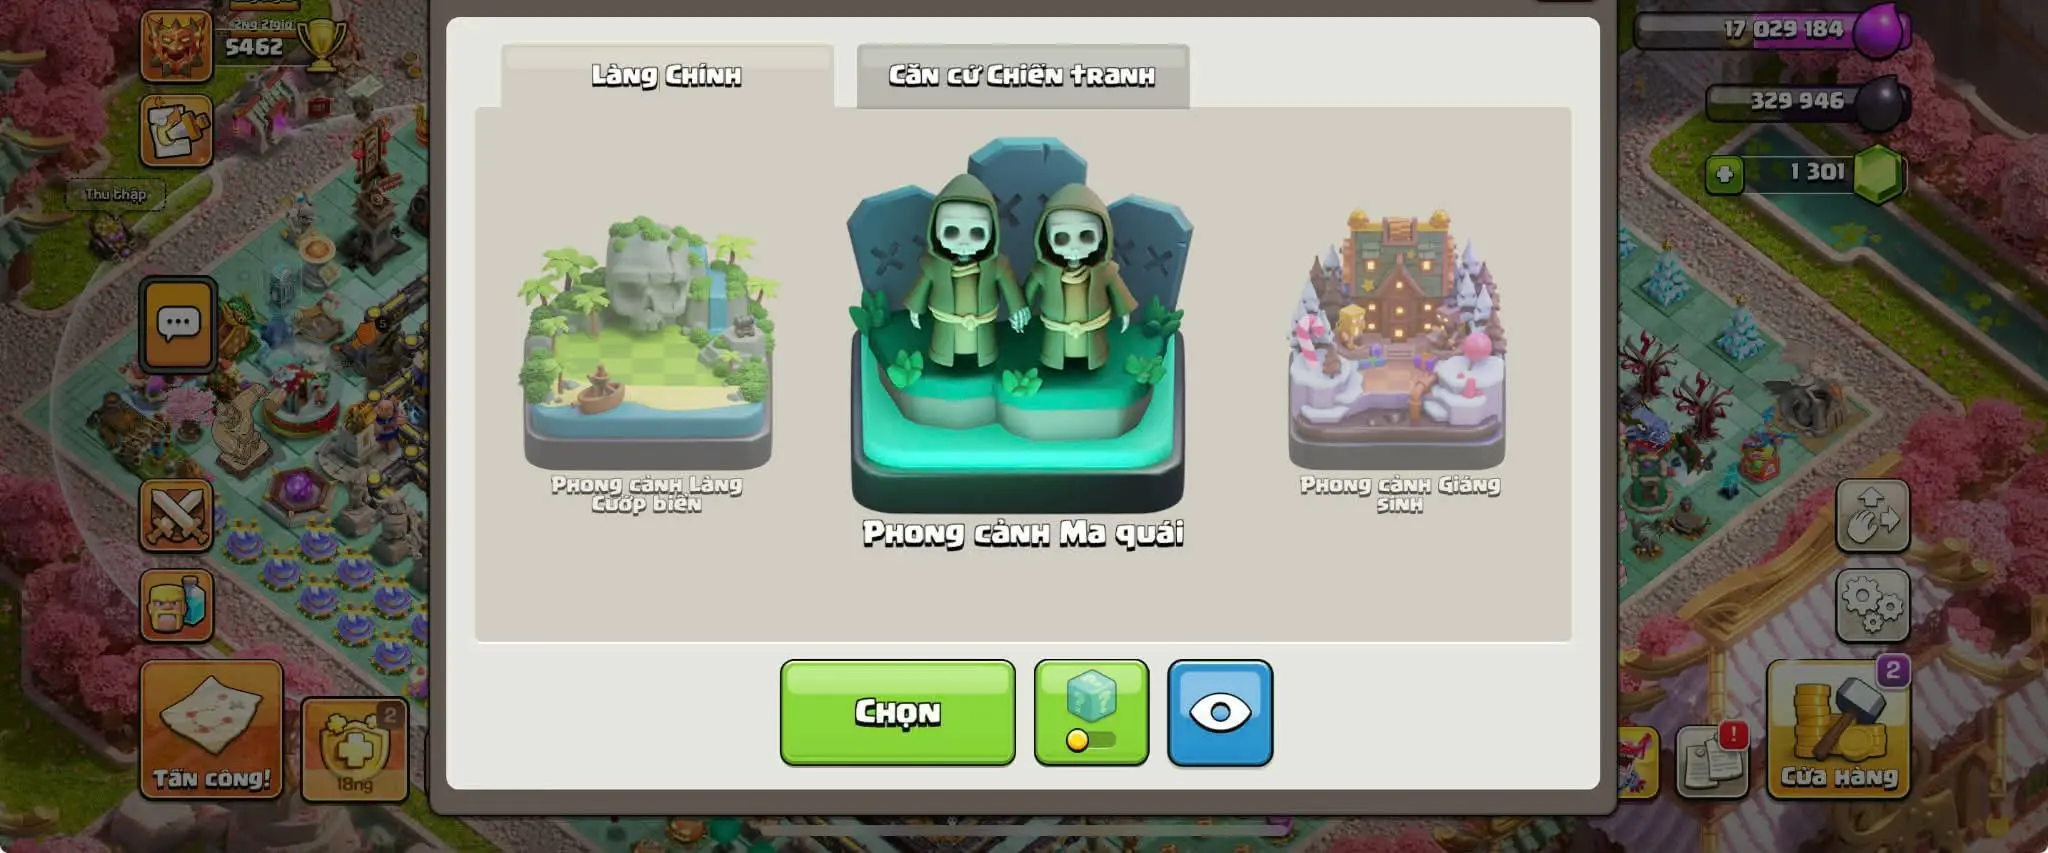The image size is (2048, 853).
Task: Open the Cửa Hàng shop button
Action: point(1838,729)
